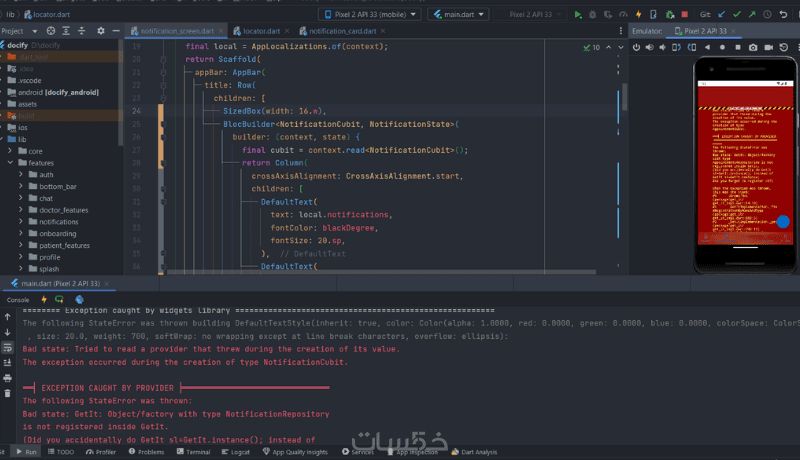Commit changes with the green checkmark icon

click(737, 14)
